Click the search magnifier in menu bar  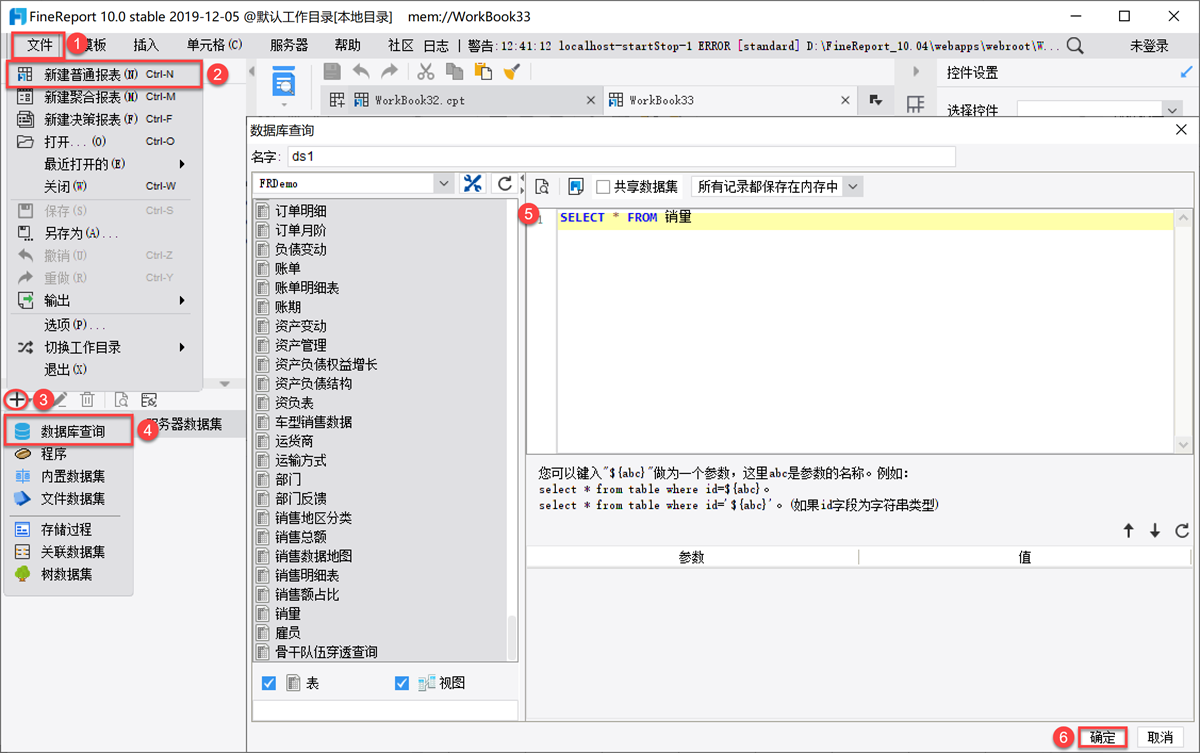[x=1075, y=45]
